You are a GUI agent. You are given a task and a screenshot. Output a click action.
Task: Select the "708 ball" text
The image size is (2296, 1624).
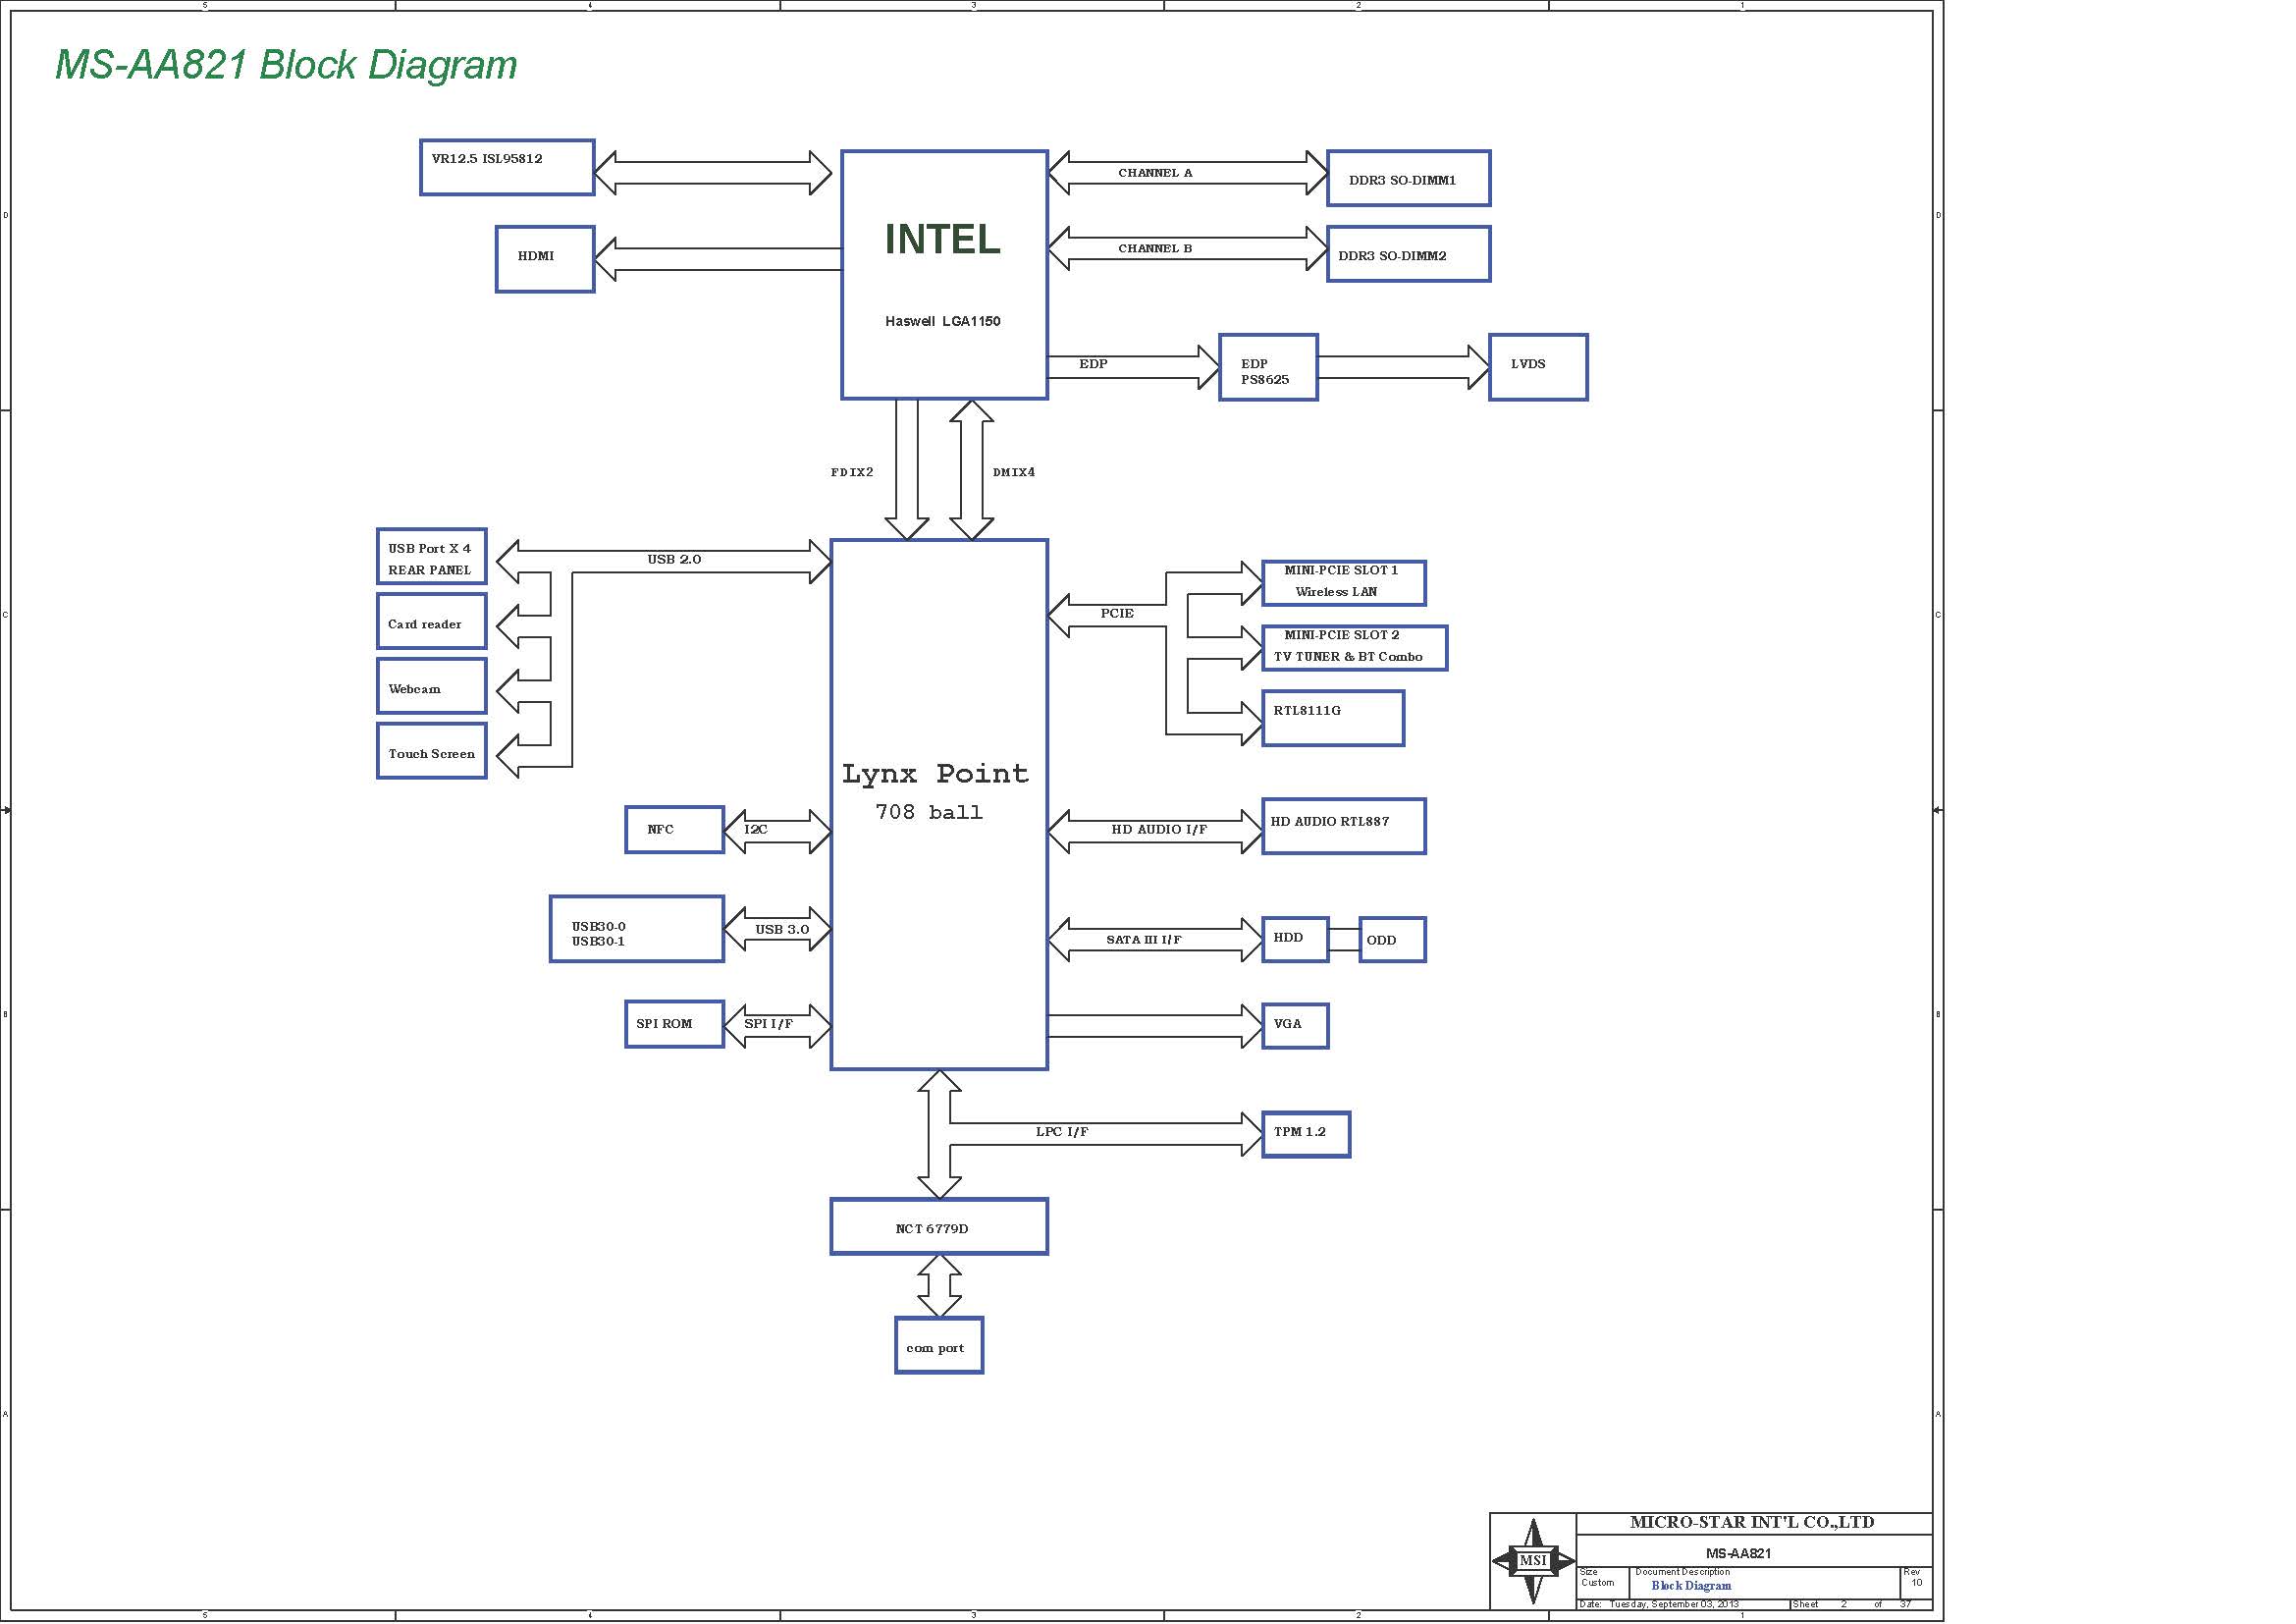pos(929,812)
